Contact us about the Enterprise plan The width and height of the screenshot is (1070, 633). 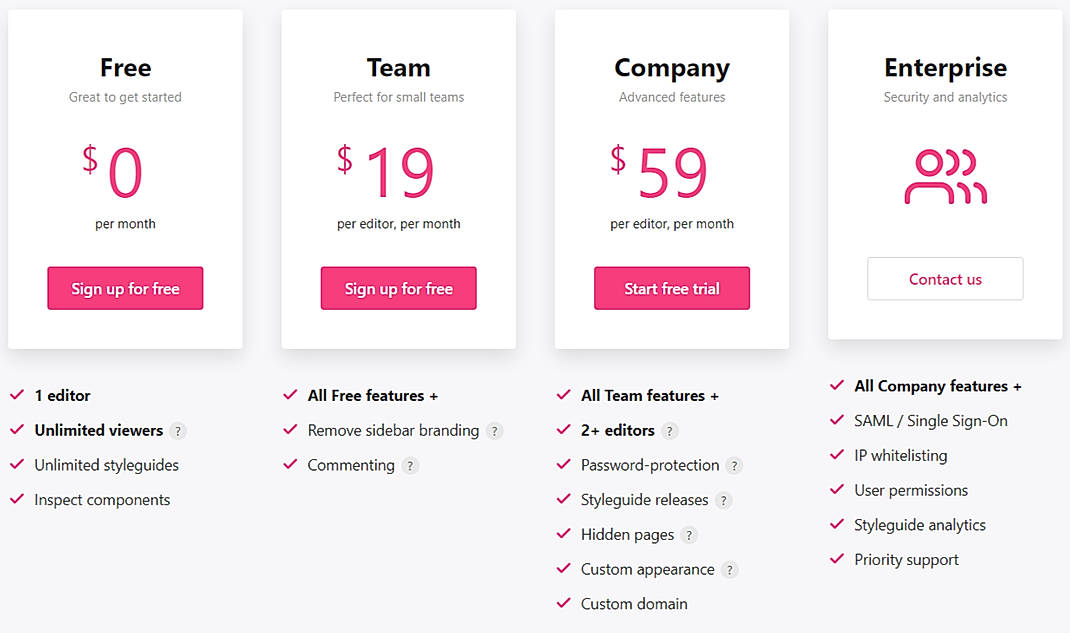pos(944,279)
